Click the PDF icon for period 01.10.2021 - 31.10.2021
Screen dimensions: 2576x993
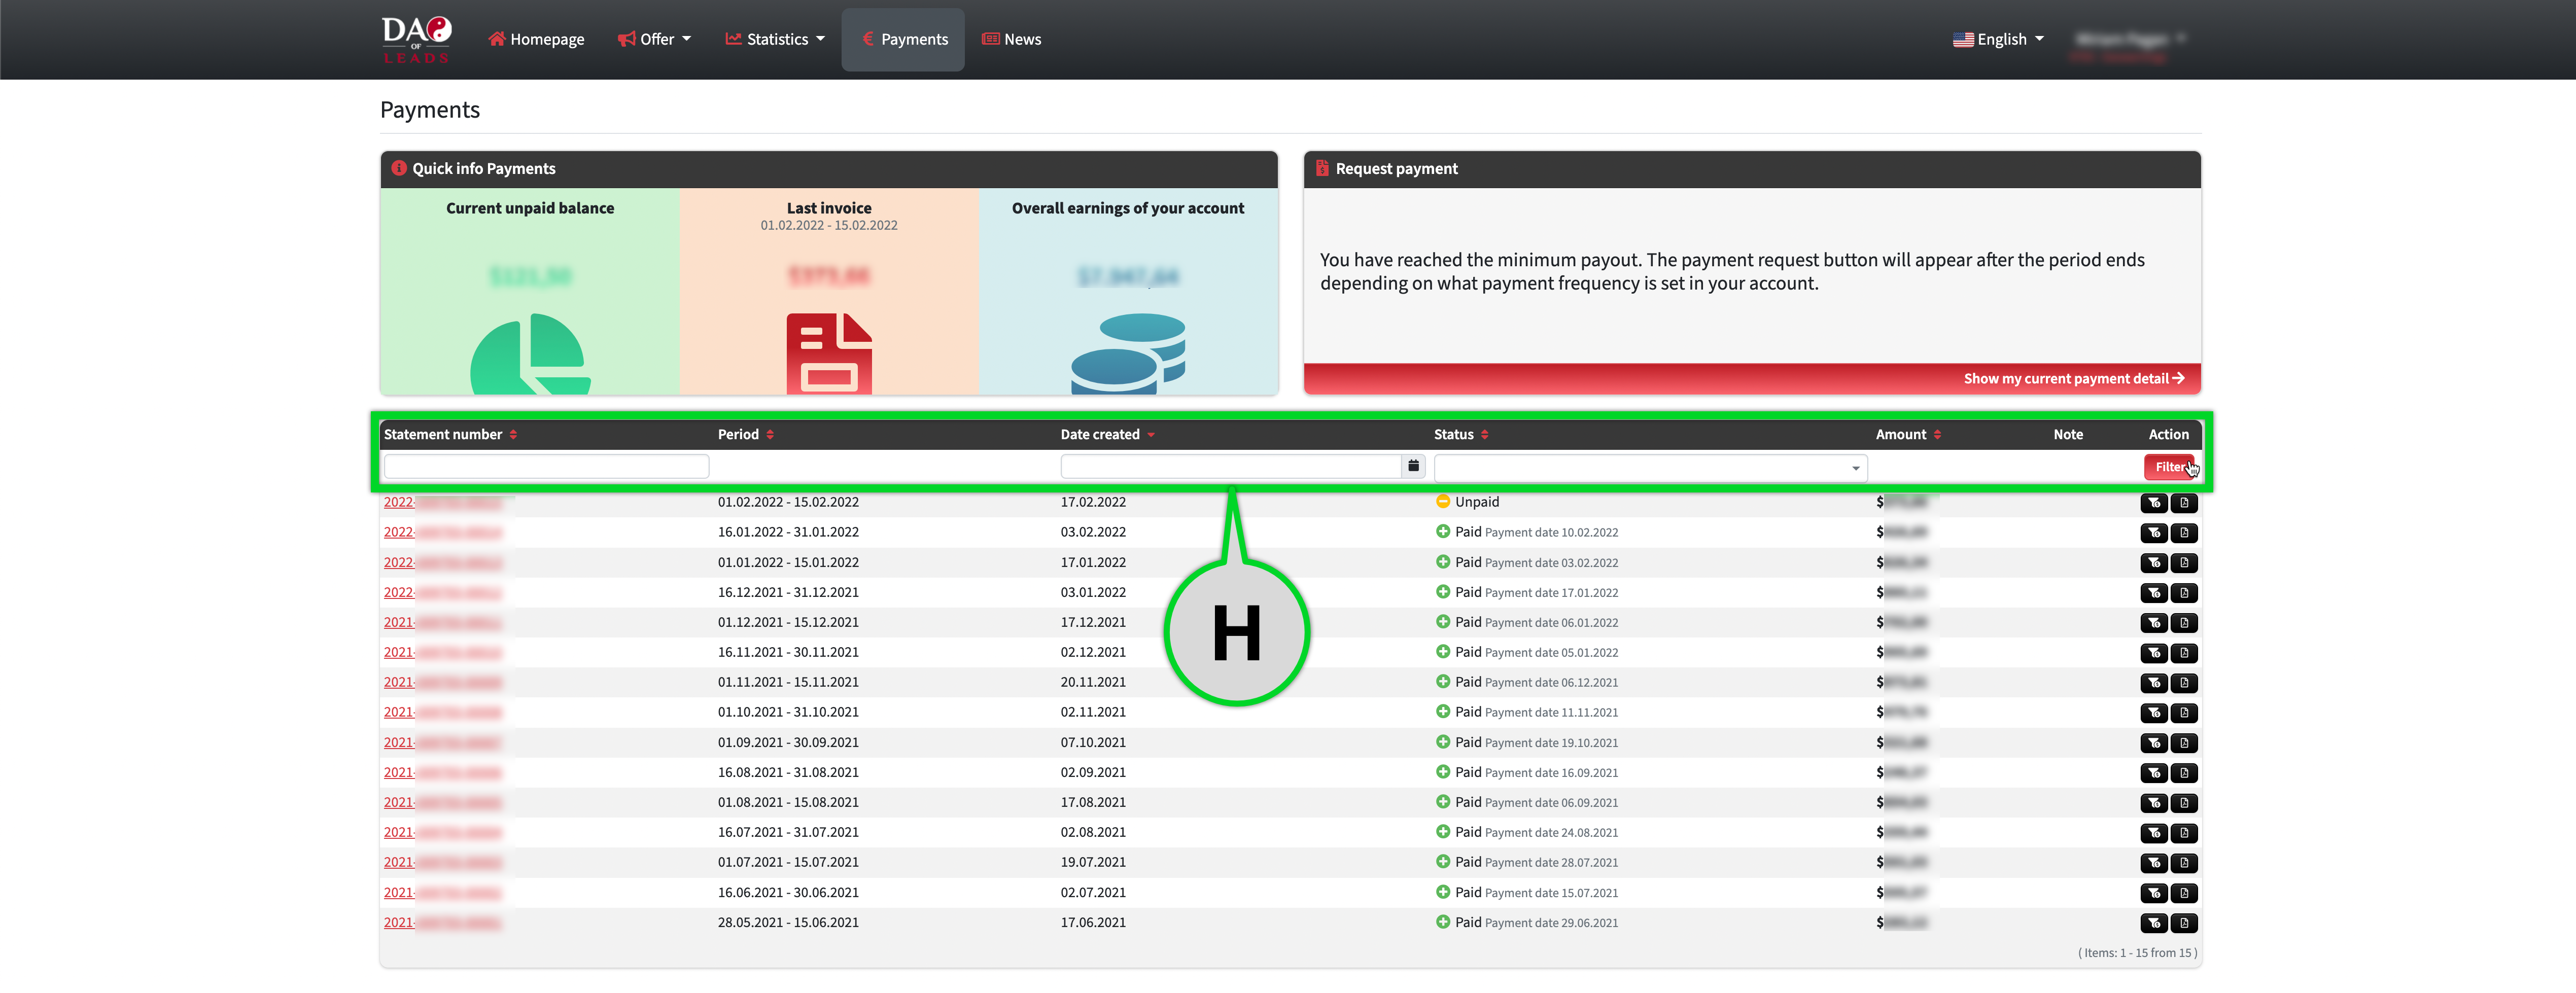2184,713
